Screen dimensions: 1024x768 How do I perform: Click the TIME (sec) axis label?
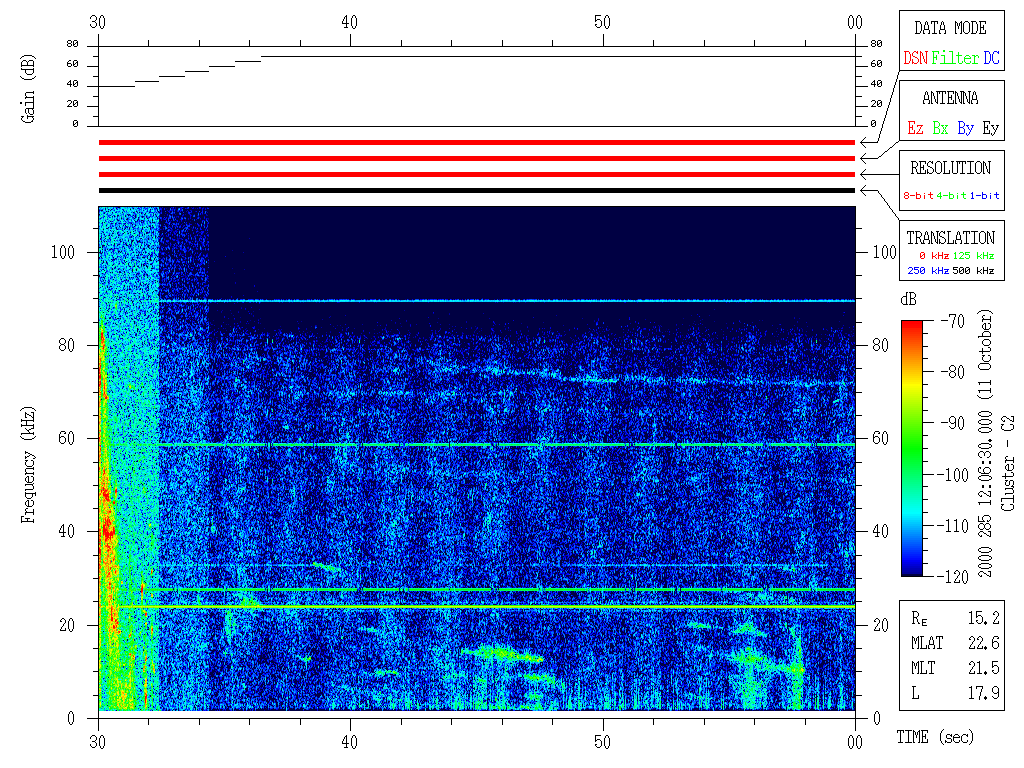[x=934, y=737]
